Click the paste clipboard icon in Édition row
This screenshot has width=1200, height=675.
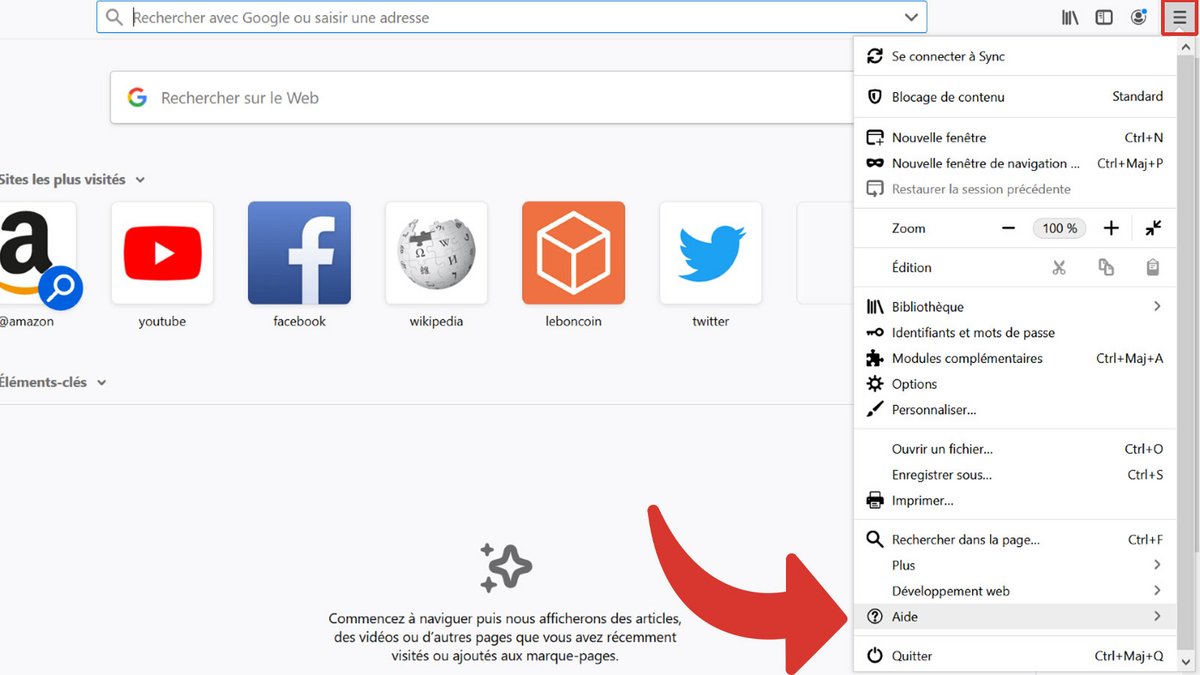point(1151,267)
